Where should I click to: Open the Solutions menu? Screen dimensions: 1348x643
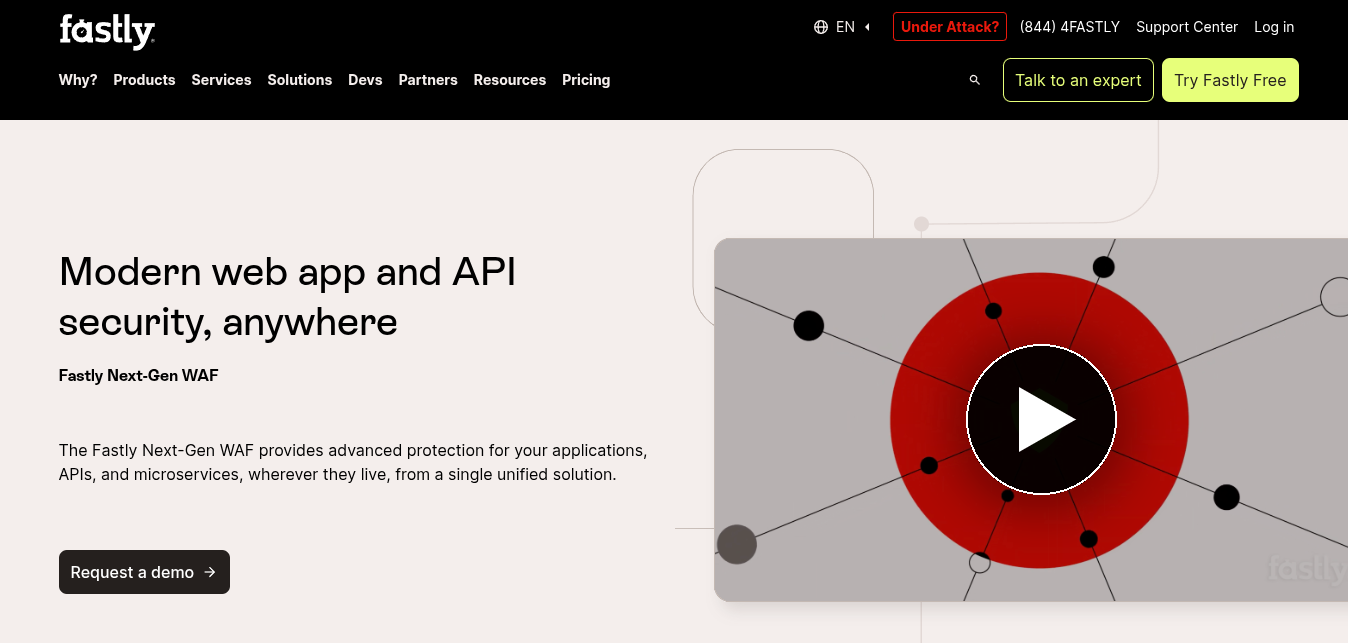(x=299, y=80)
